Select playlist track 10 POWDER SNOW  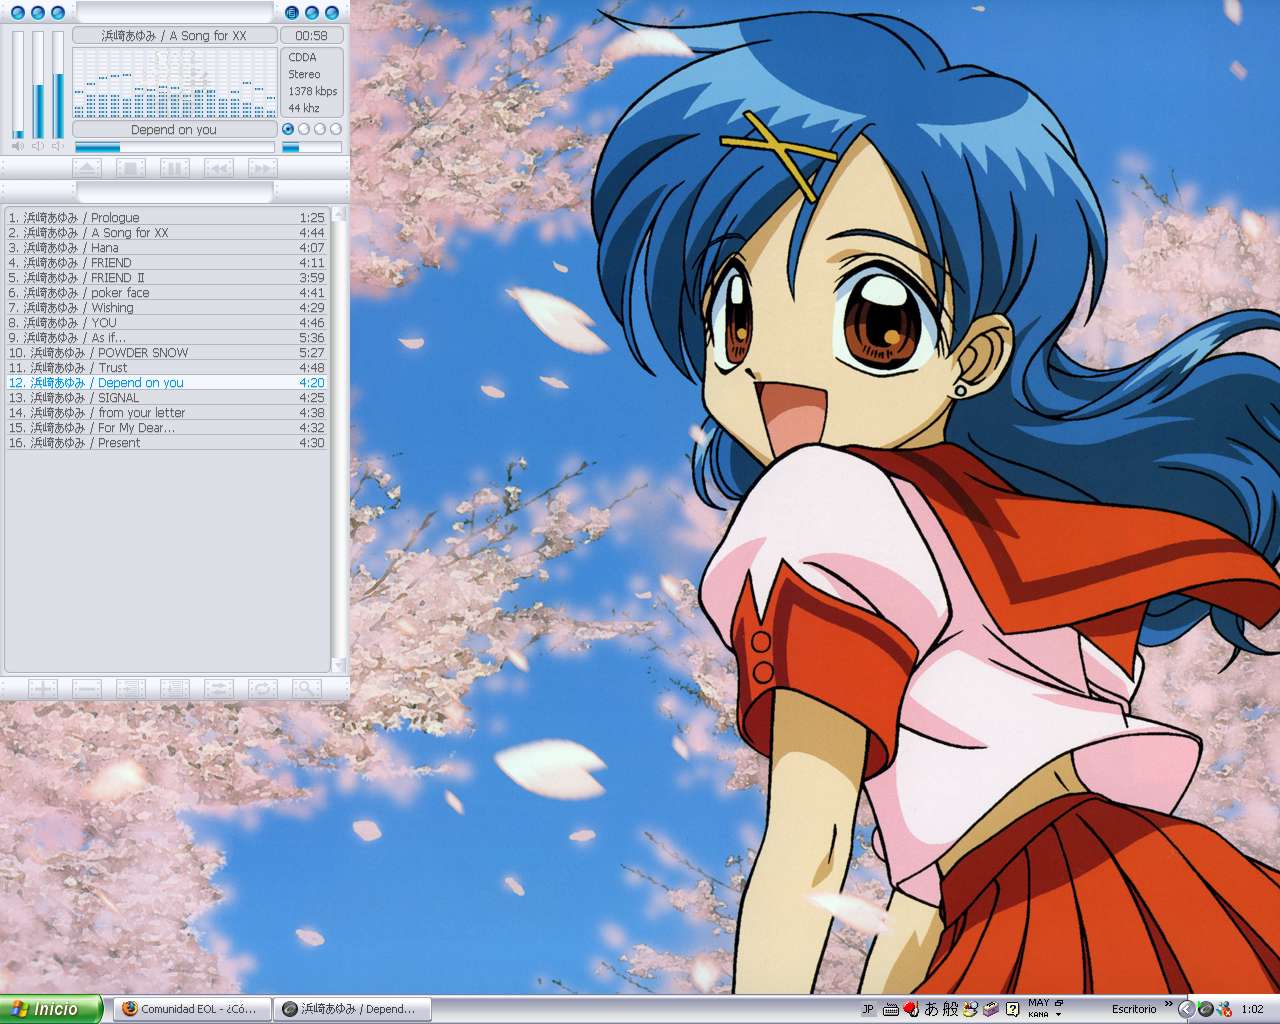(167, 352)
